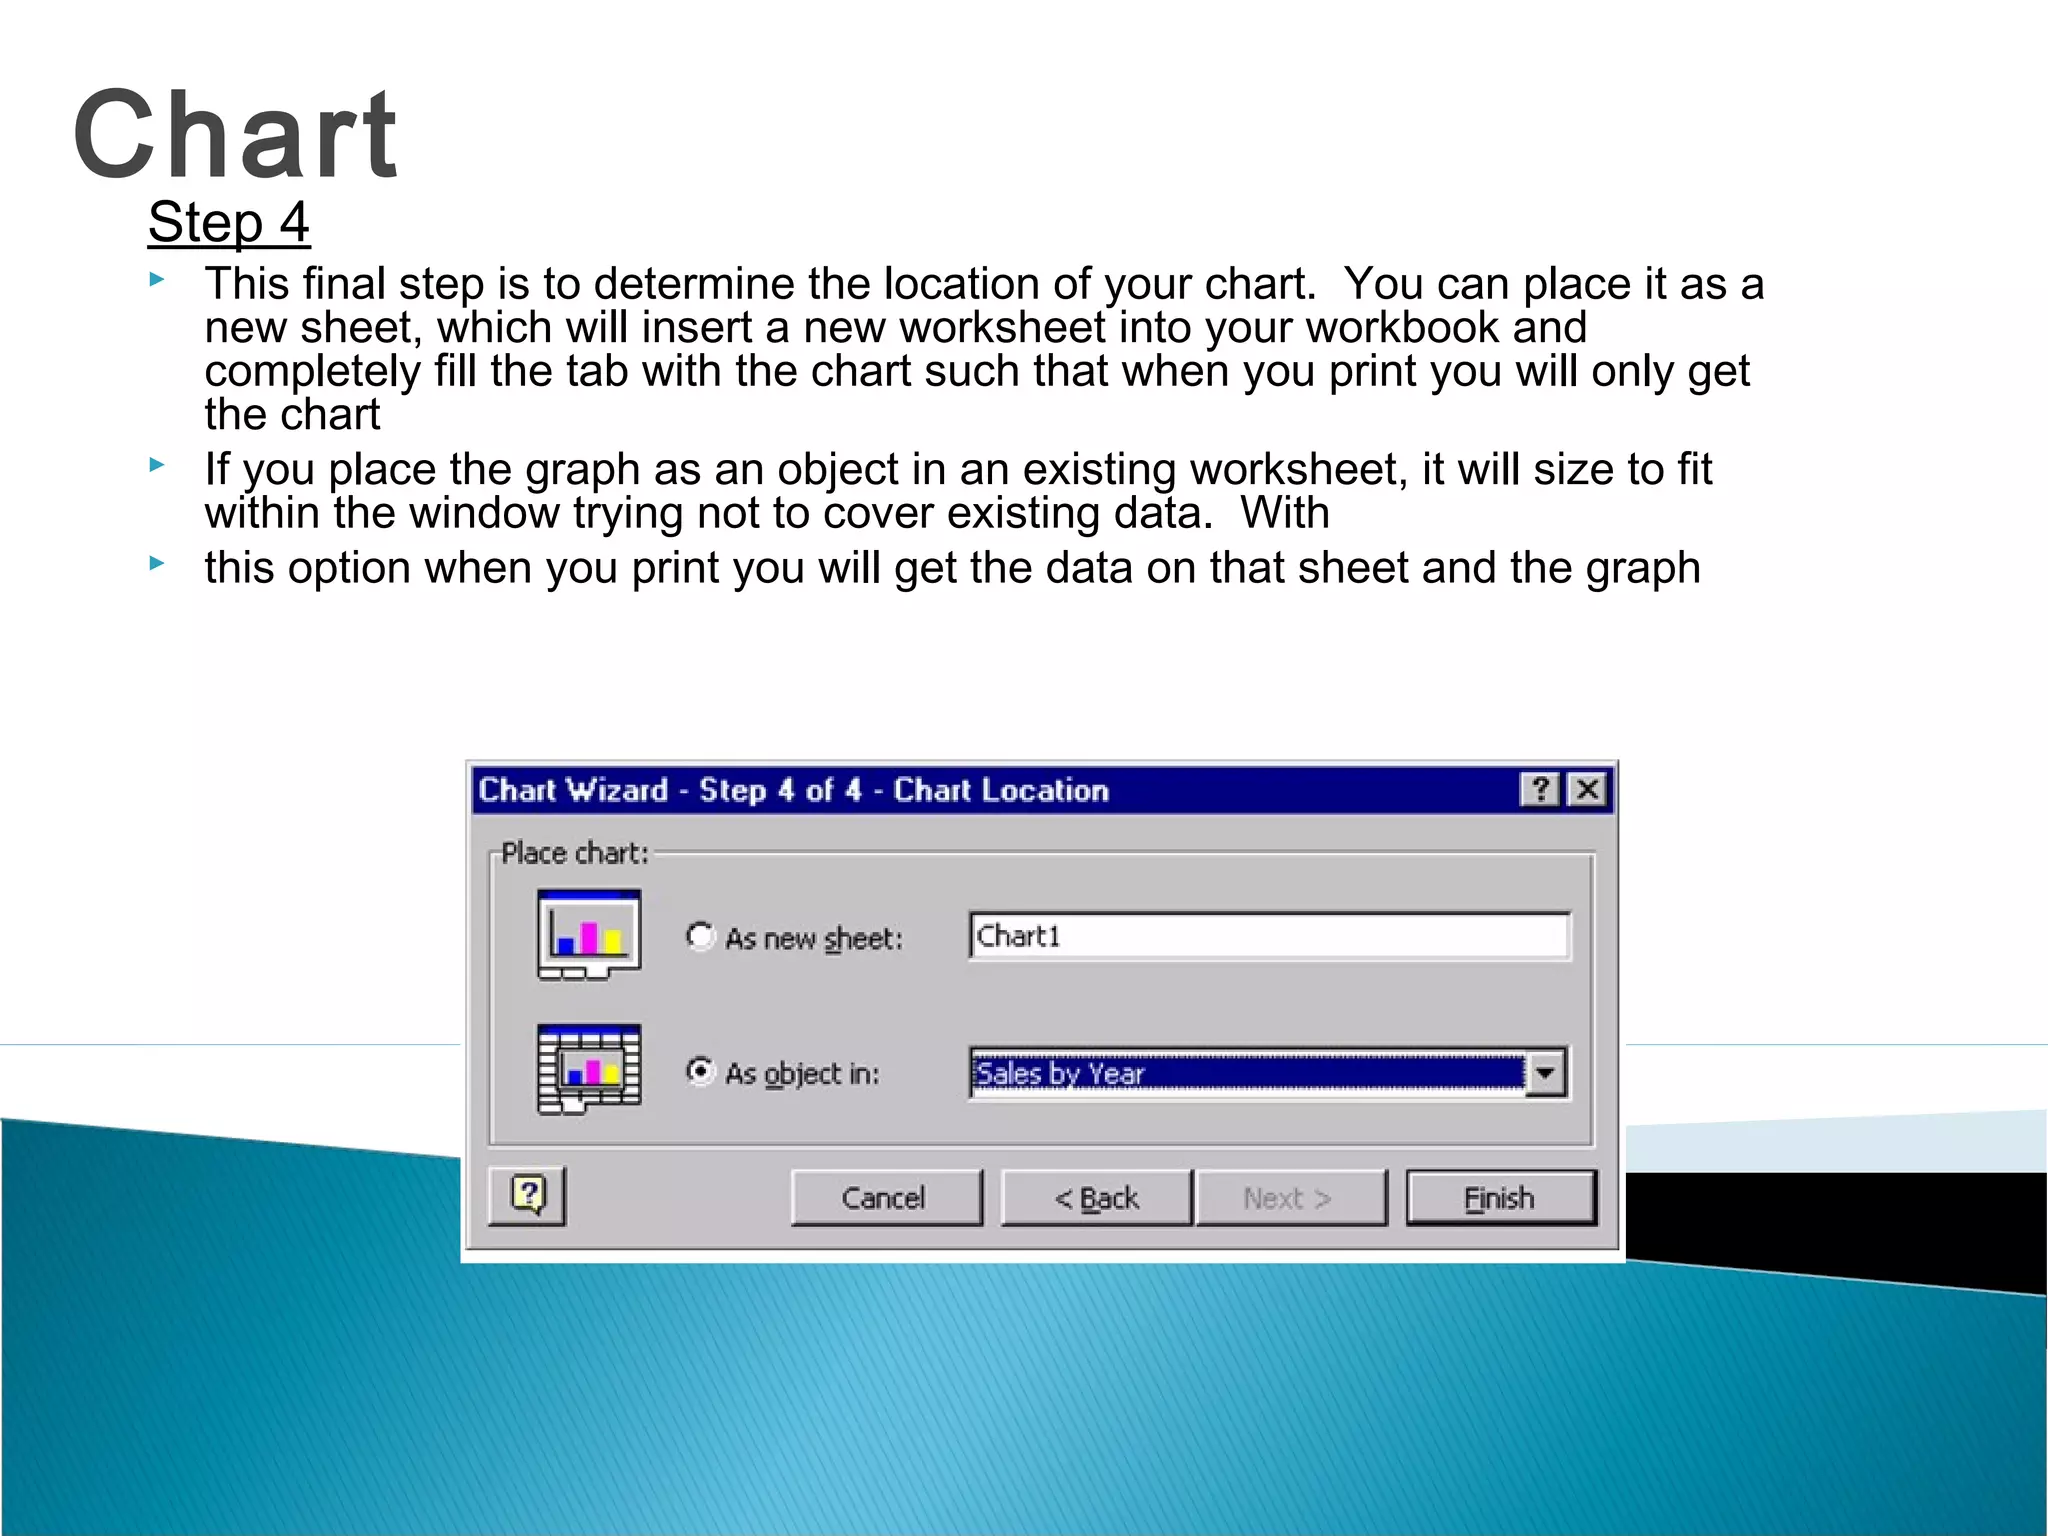The height and width of the screenshot is (1536, 2048).
Task: Click the greyed-out Next button
Action: [x=1290, y=1198]
